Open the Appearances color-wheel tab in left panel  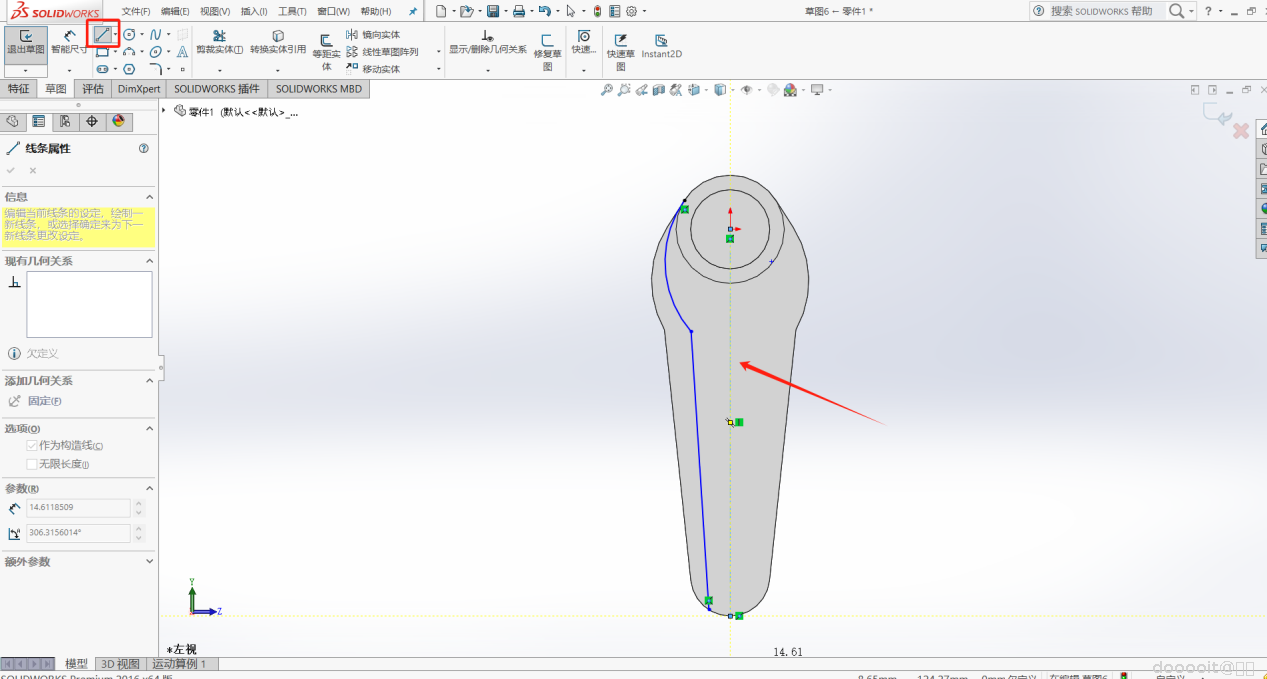click(x=119, y=121)
